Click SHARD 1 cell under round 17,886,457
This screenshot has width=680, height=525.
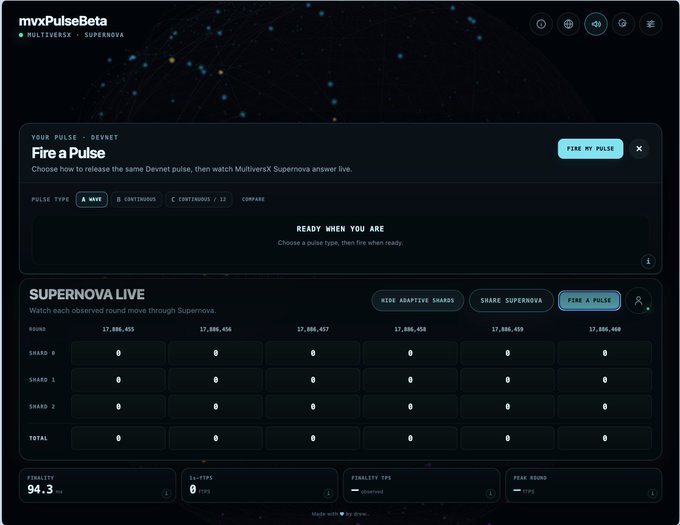click(x=313, y=380)
